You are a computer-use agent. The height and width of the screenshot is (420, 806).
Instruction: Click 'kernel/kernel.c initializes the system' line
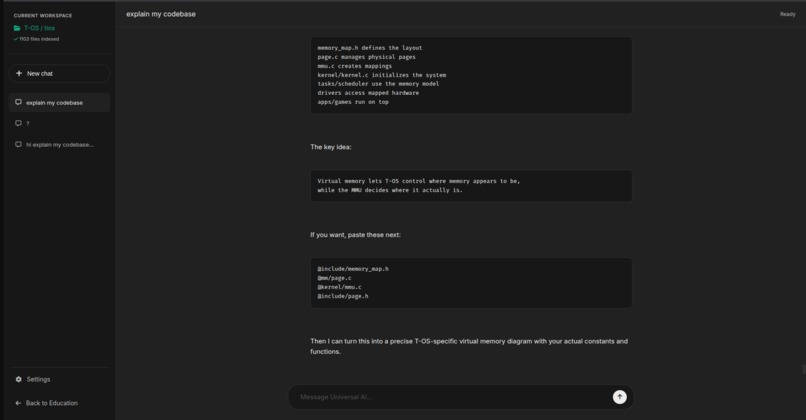(381, 75)
